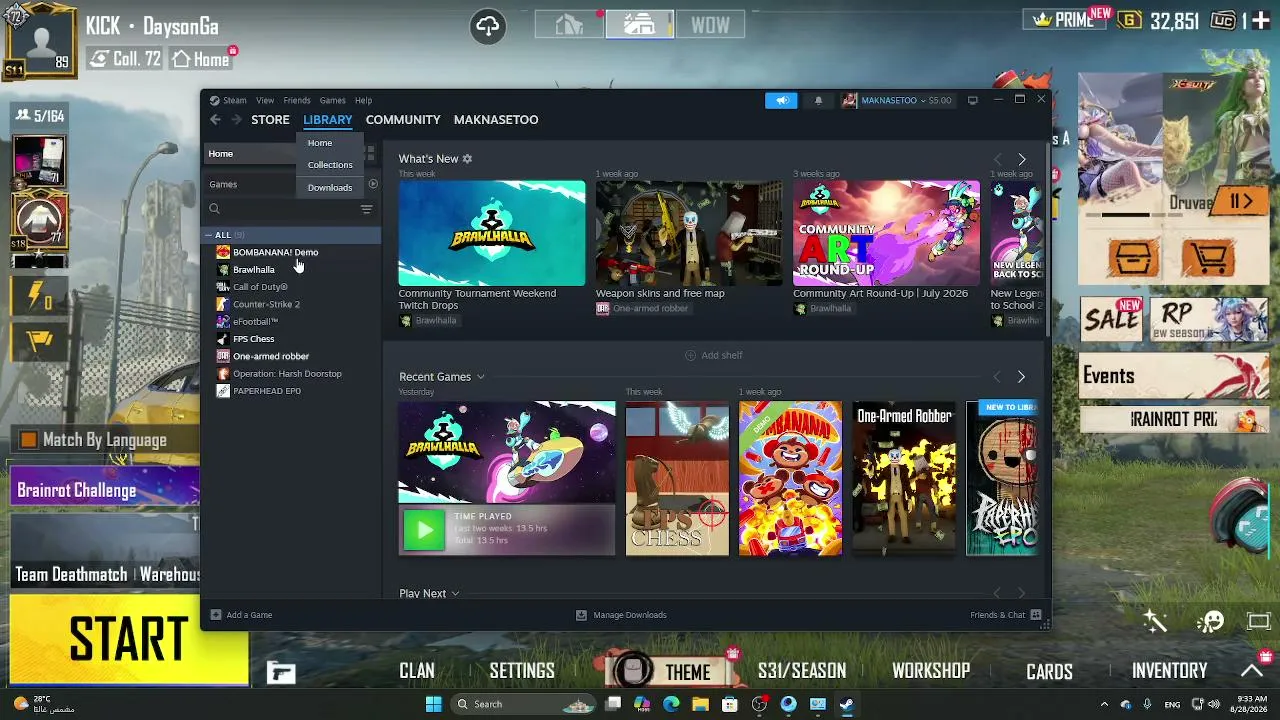Expand the Play Next shelf dropdown
This screenshot has height=720, width=1280.
[x=455, y=594]
